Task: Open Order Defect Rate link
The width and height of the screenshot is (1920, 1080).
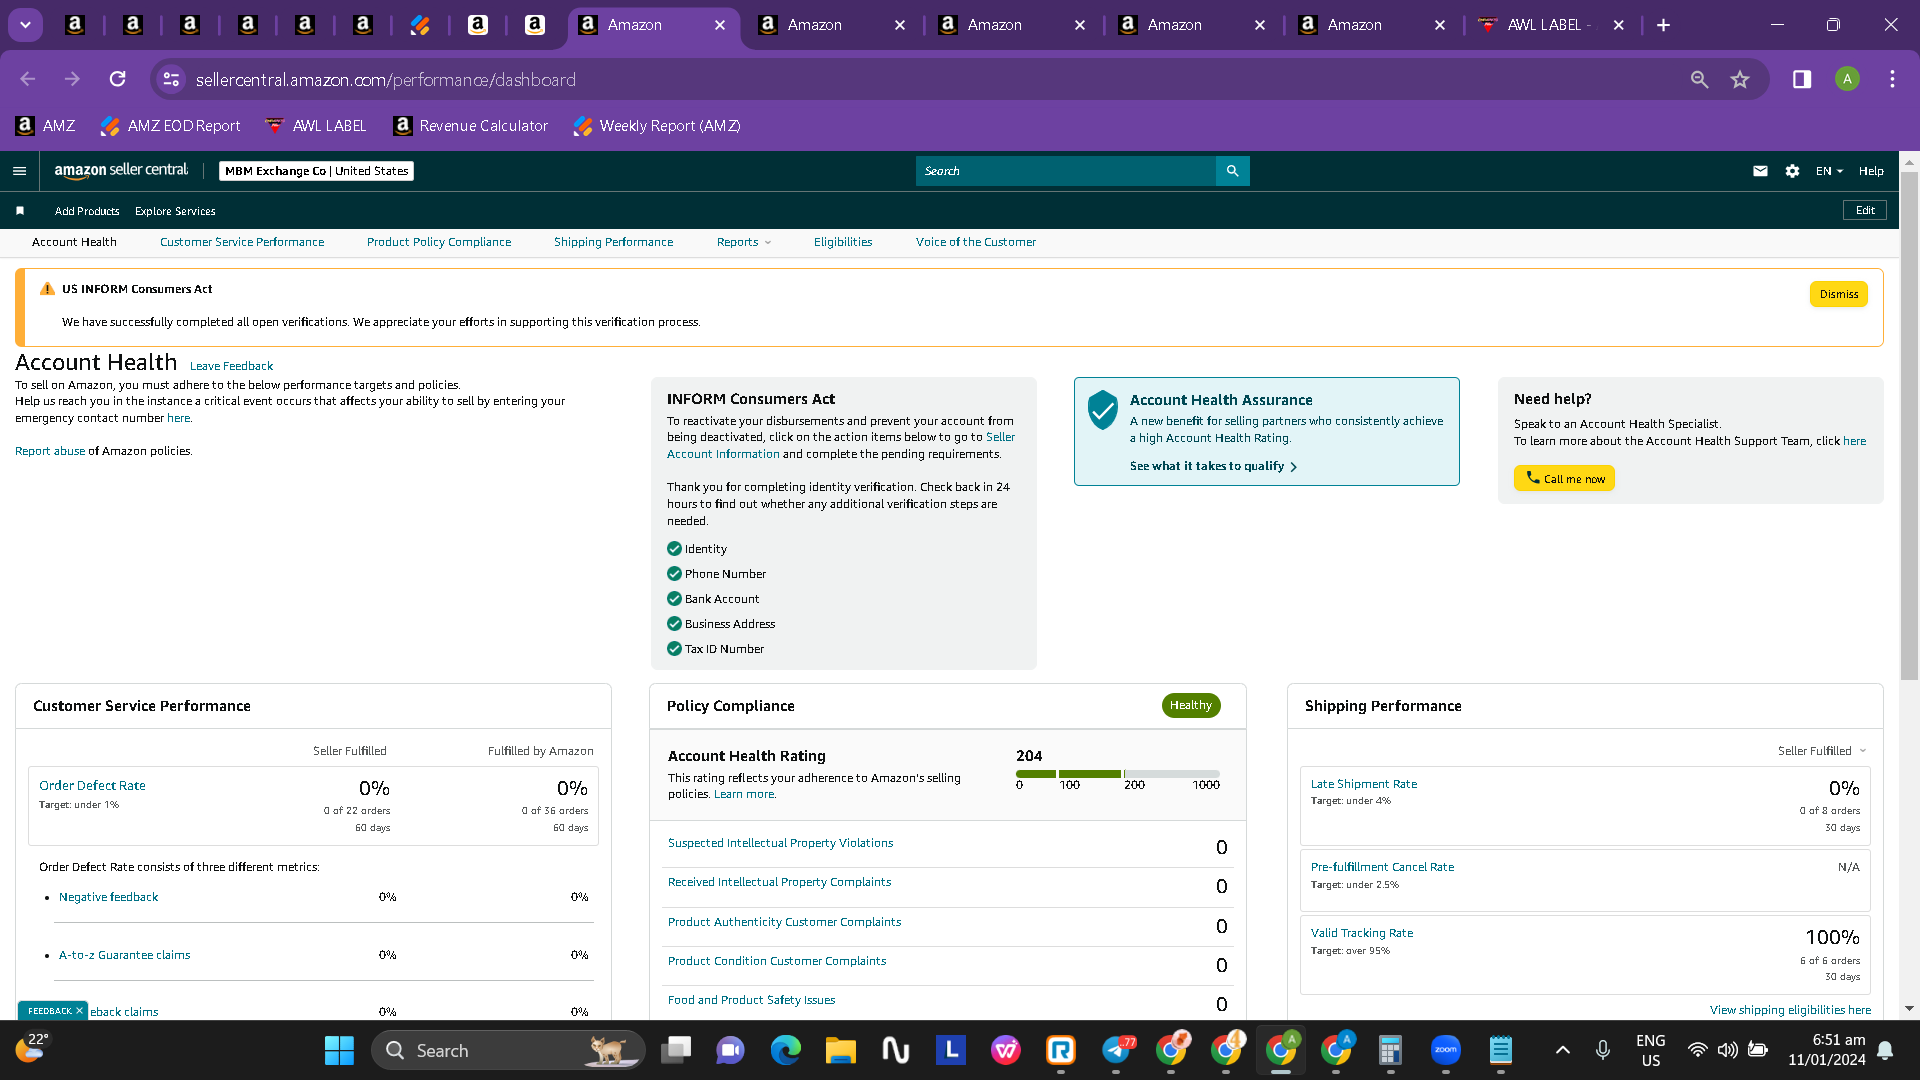Action: [92, 785]
